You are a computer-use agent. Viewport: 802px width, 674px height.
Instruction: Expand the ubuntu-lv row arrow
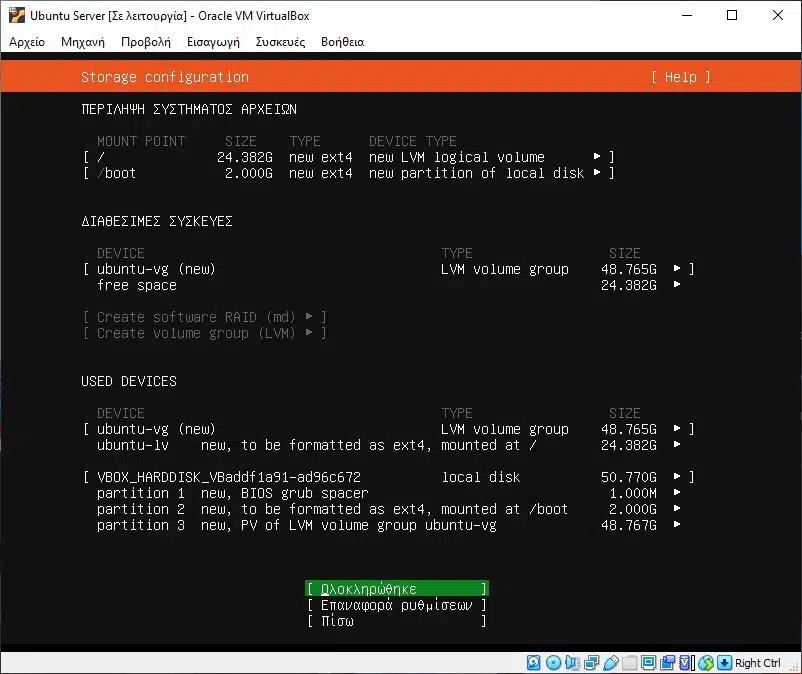(x=677, y=445)
